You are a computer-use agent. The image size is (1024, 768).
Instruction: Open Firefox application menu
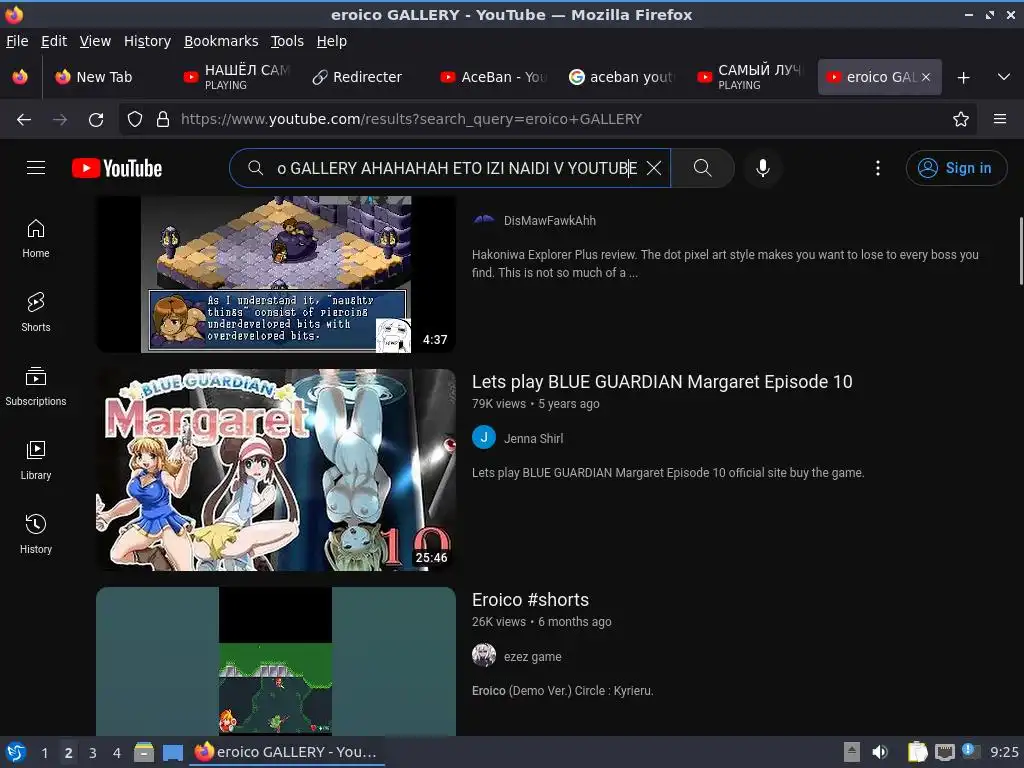coord(1000,119)
